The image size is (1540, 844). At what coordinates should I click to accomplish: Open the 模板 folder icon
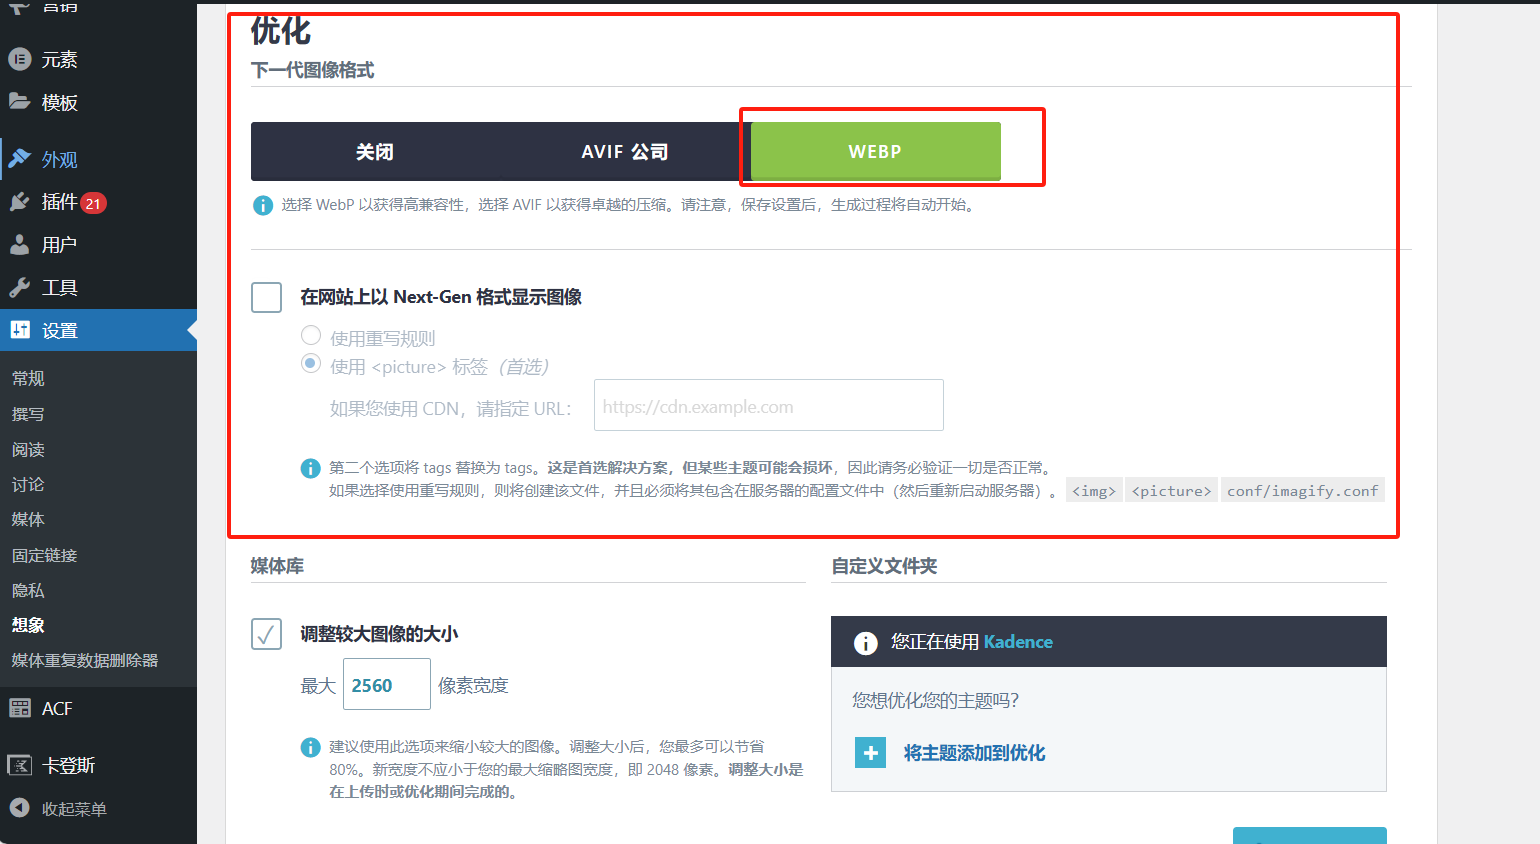tap(22, 101)
